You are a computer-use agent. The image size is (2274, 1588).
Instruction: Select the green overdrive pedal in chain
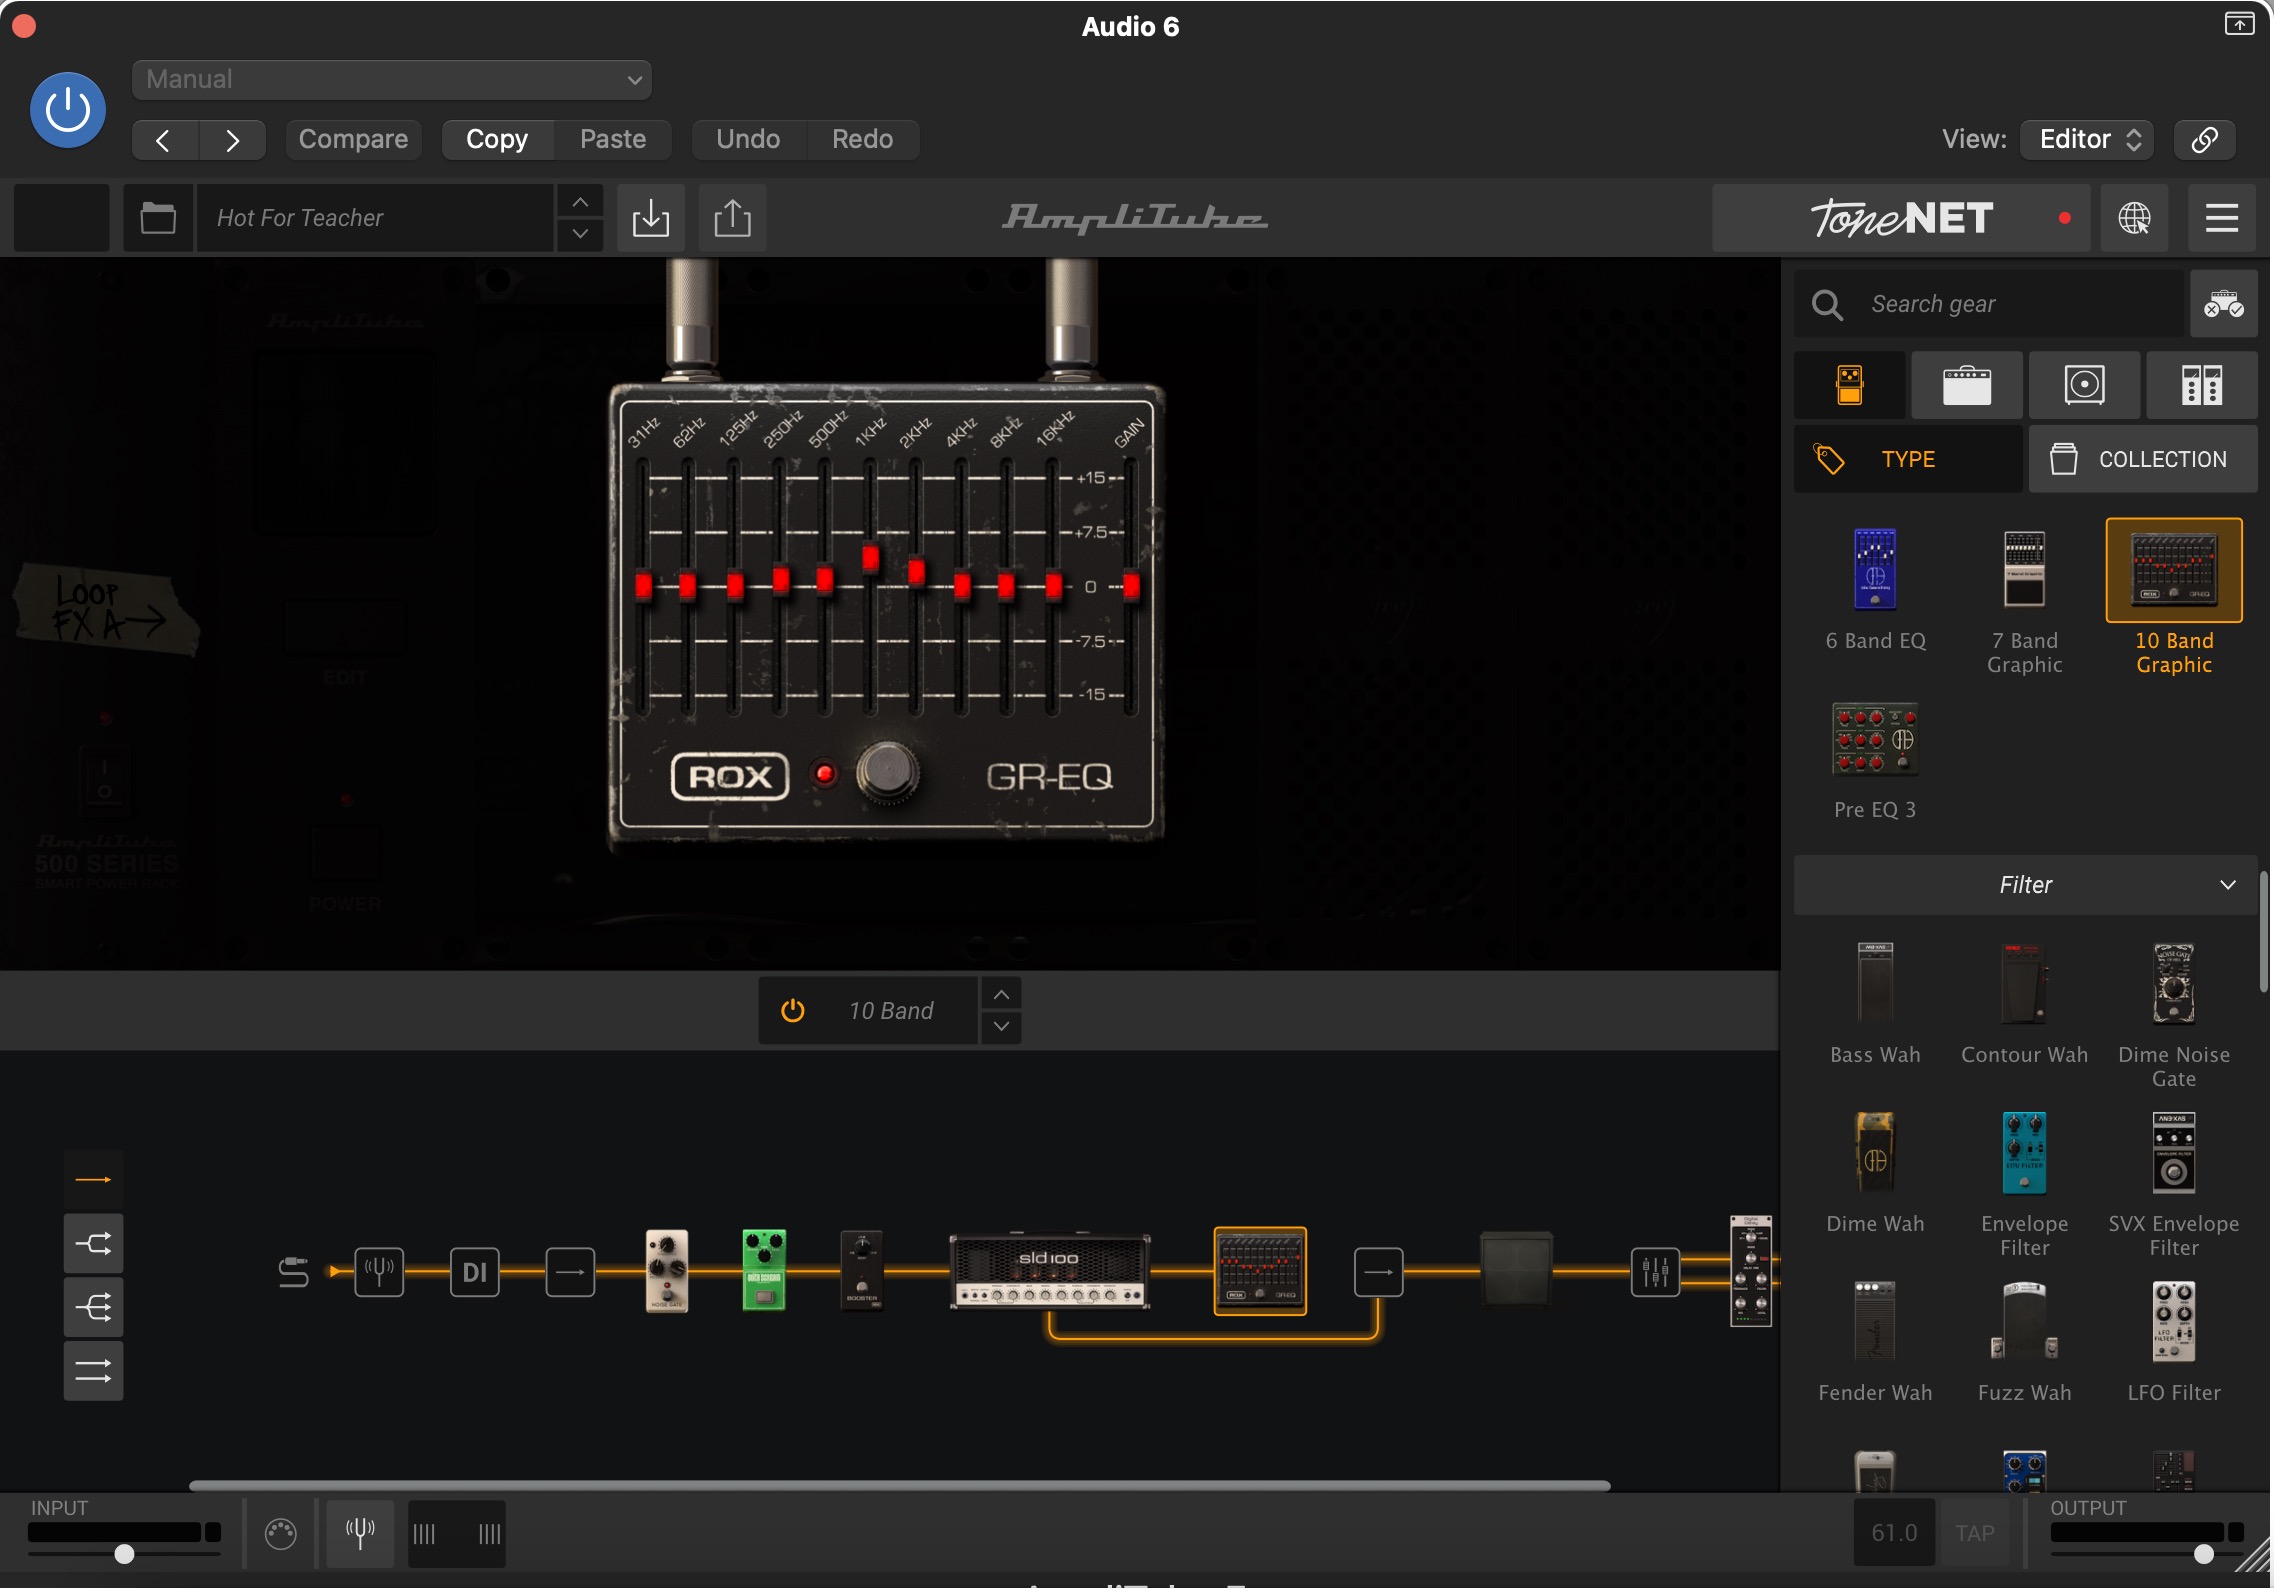[764, 1270]
